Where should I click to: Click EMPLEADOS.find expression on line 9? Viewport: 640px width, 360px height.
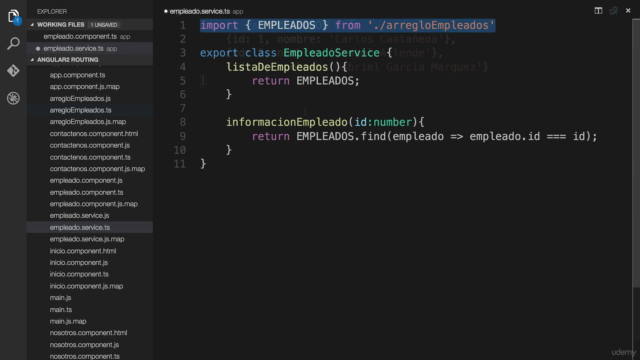341,136
